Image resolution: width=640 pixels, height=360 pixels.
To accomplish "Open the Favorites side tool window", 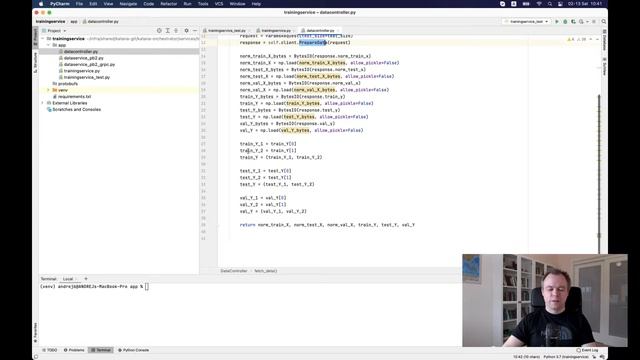I will point(36,332).
